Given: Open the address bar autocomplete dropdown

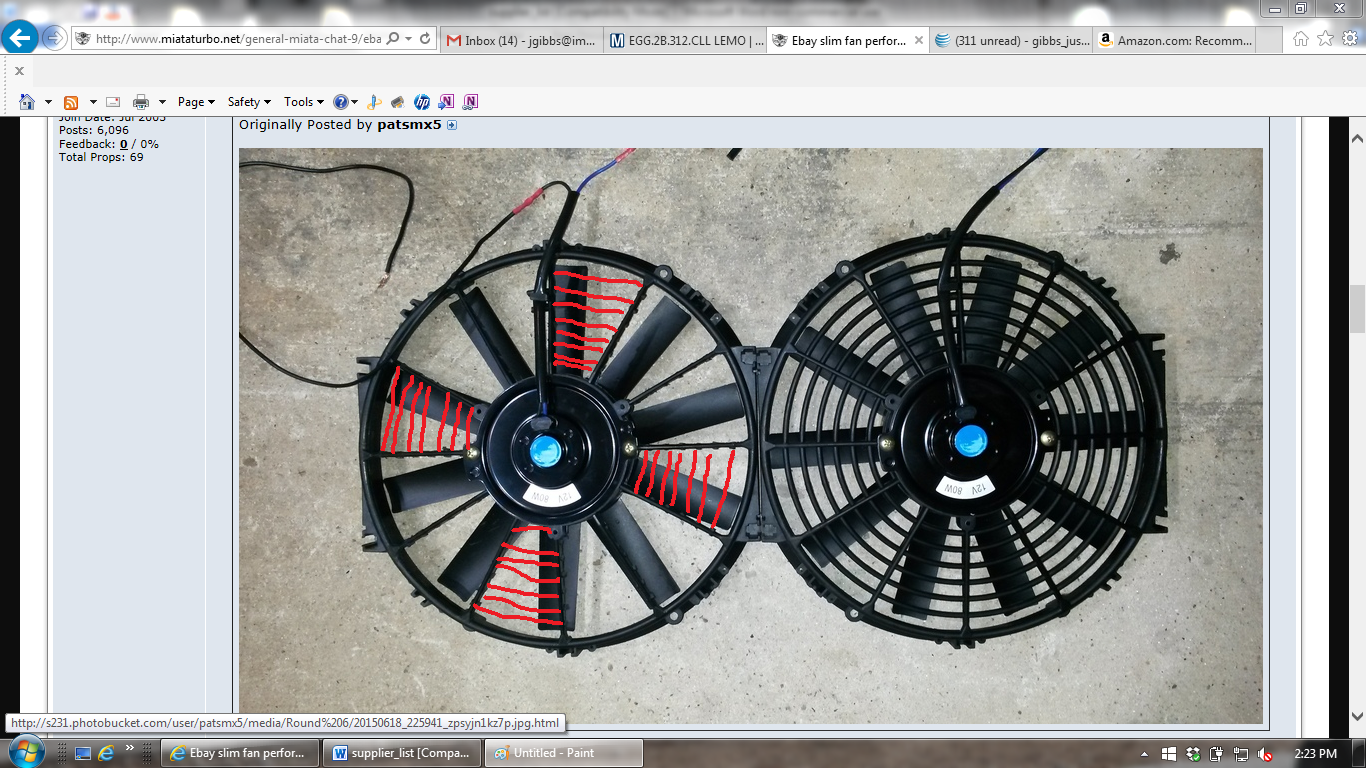Looking at the screenshot, I should click(x=410, y=39).
